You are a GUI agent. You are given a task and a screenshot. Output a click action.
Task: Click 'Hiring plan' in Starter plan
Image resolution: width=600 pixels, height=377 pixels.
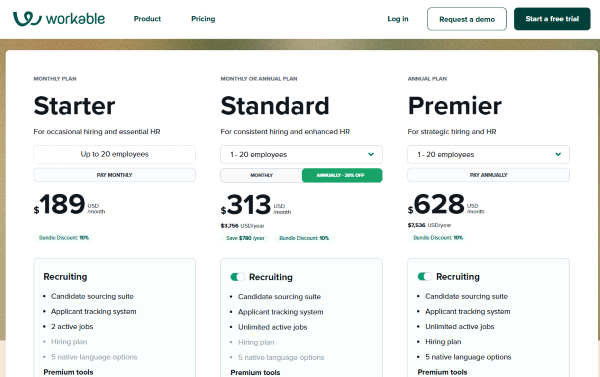click(x=69, y=341)
